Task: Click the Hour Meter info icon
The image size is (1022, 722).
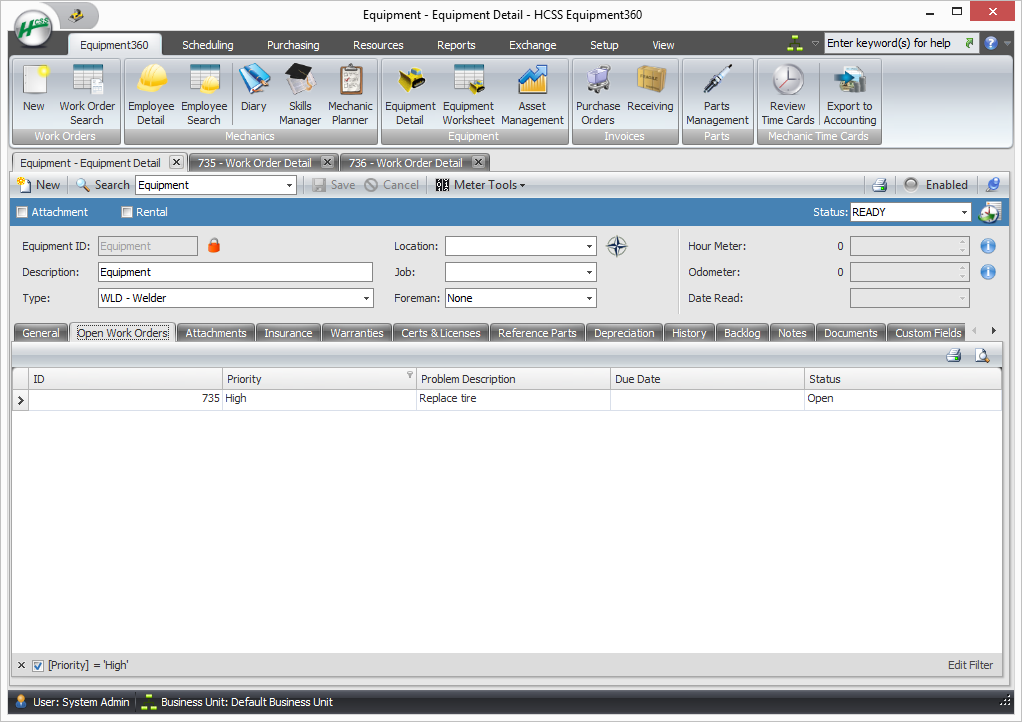Action: point(988,246)
